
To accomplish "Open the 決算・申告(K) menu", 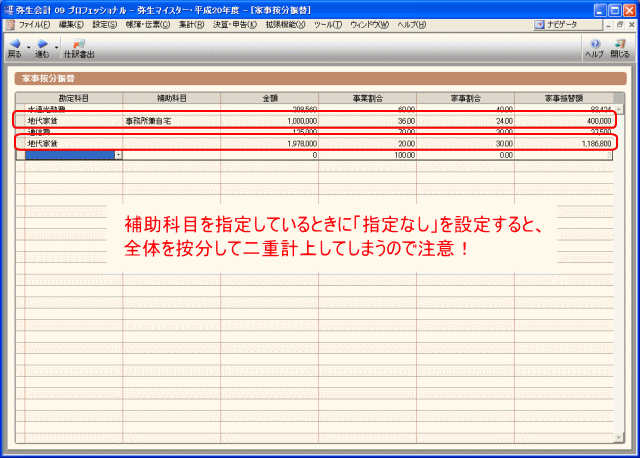I will point(235,25).
